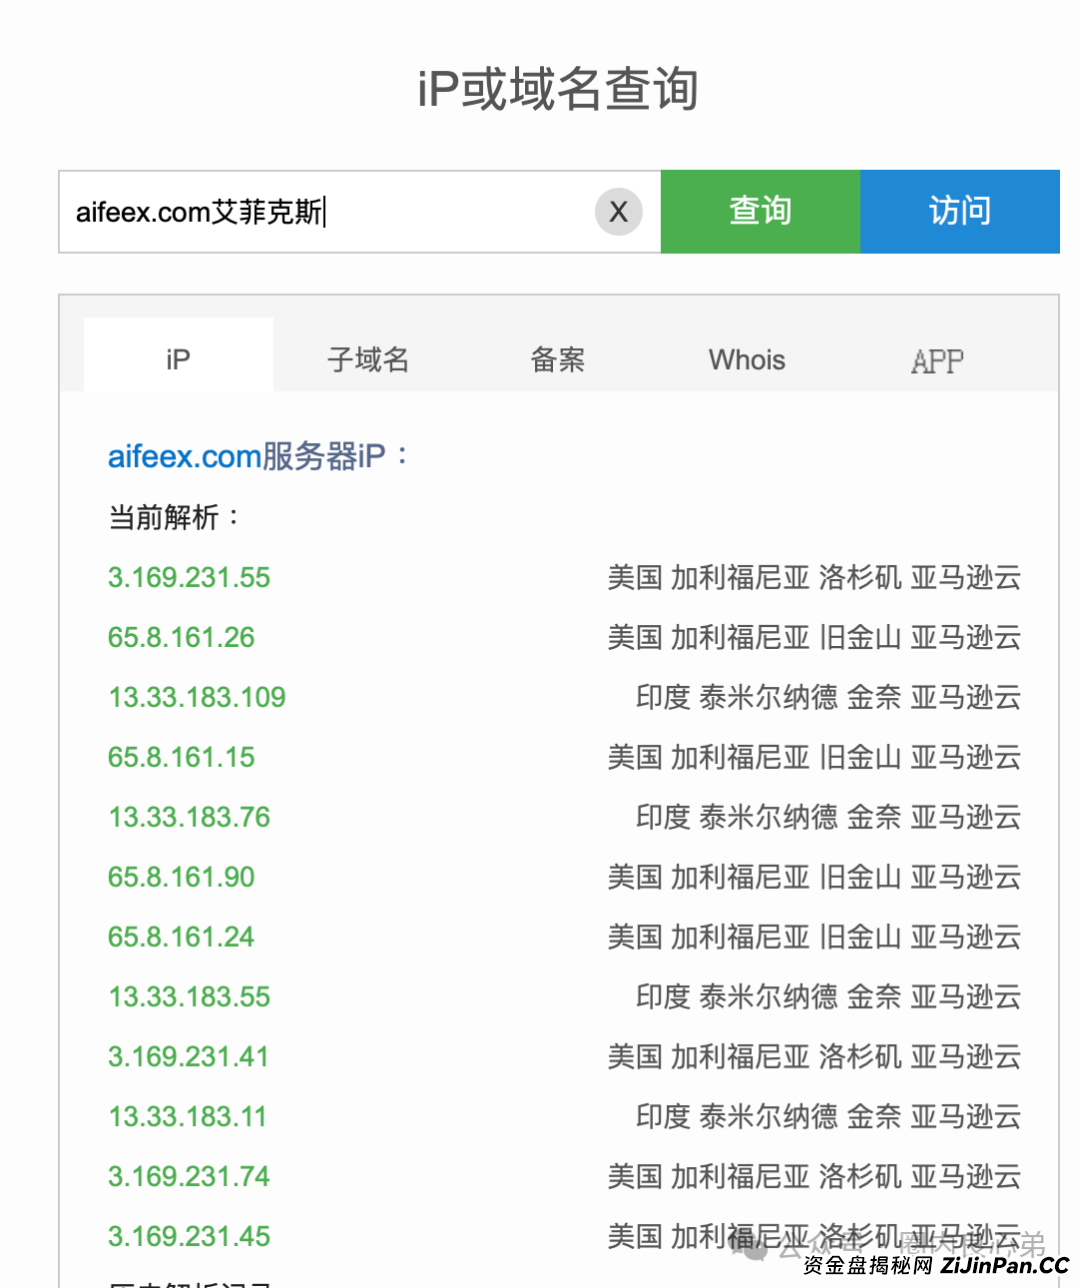This screenshot has height=1288, width=1080.
Task: Click the IP address 3.169.231.74
Action: click(188, 1177)
